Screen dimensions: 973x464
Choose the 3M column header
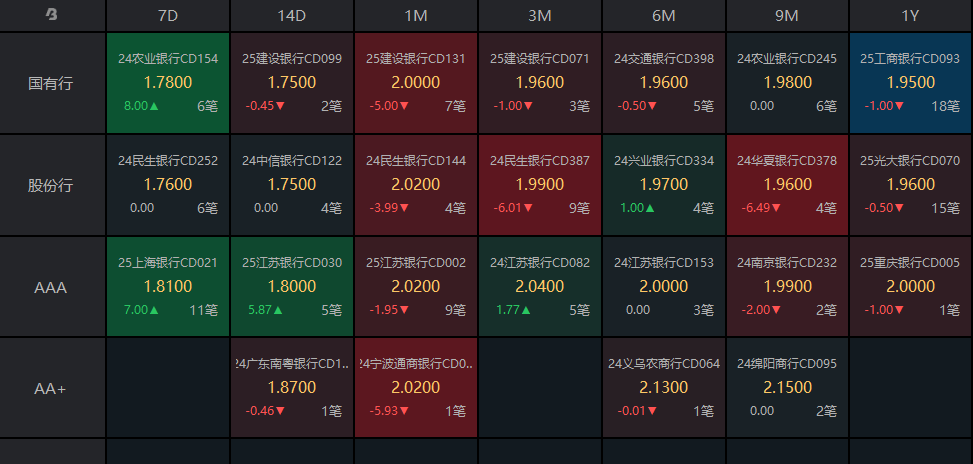540,15
